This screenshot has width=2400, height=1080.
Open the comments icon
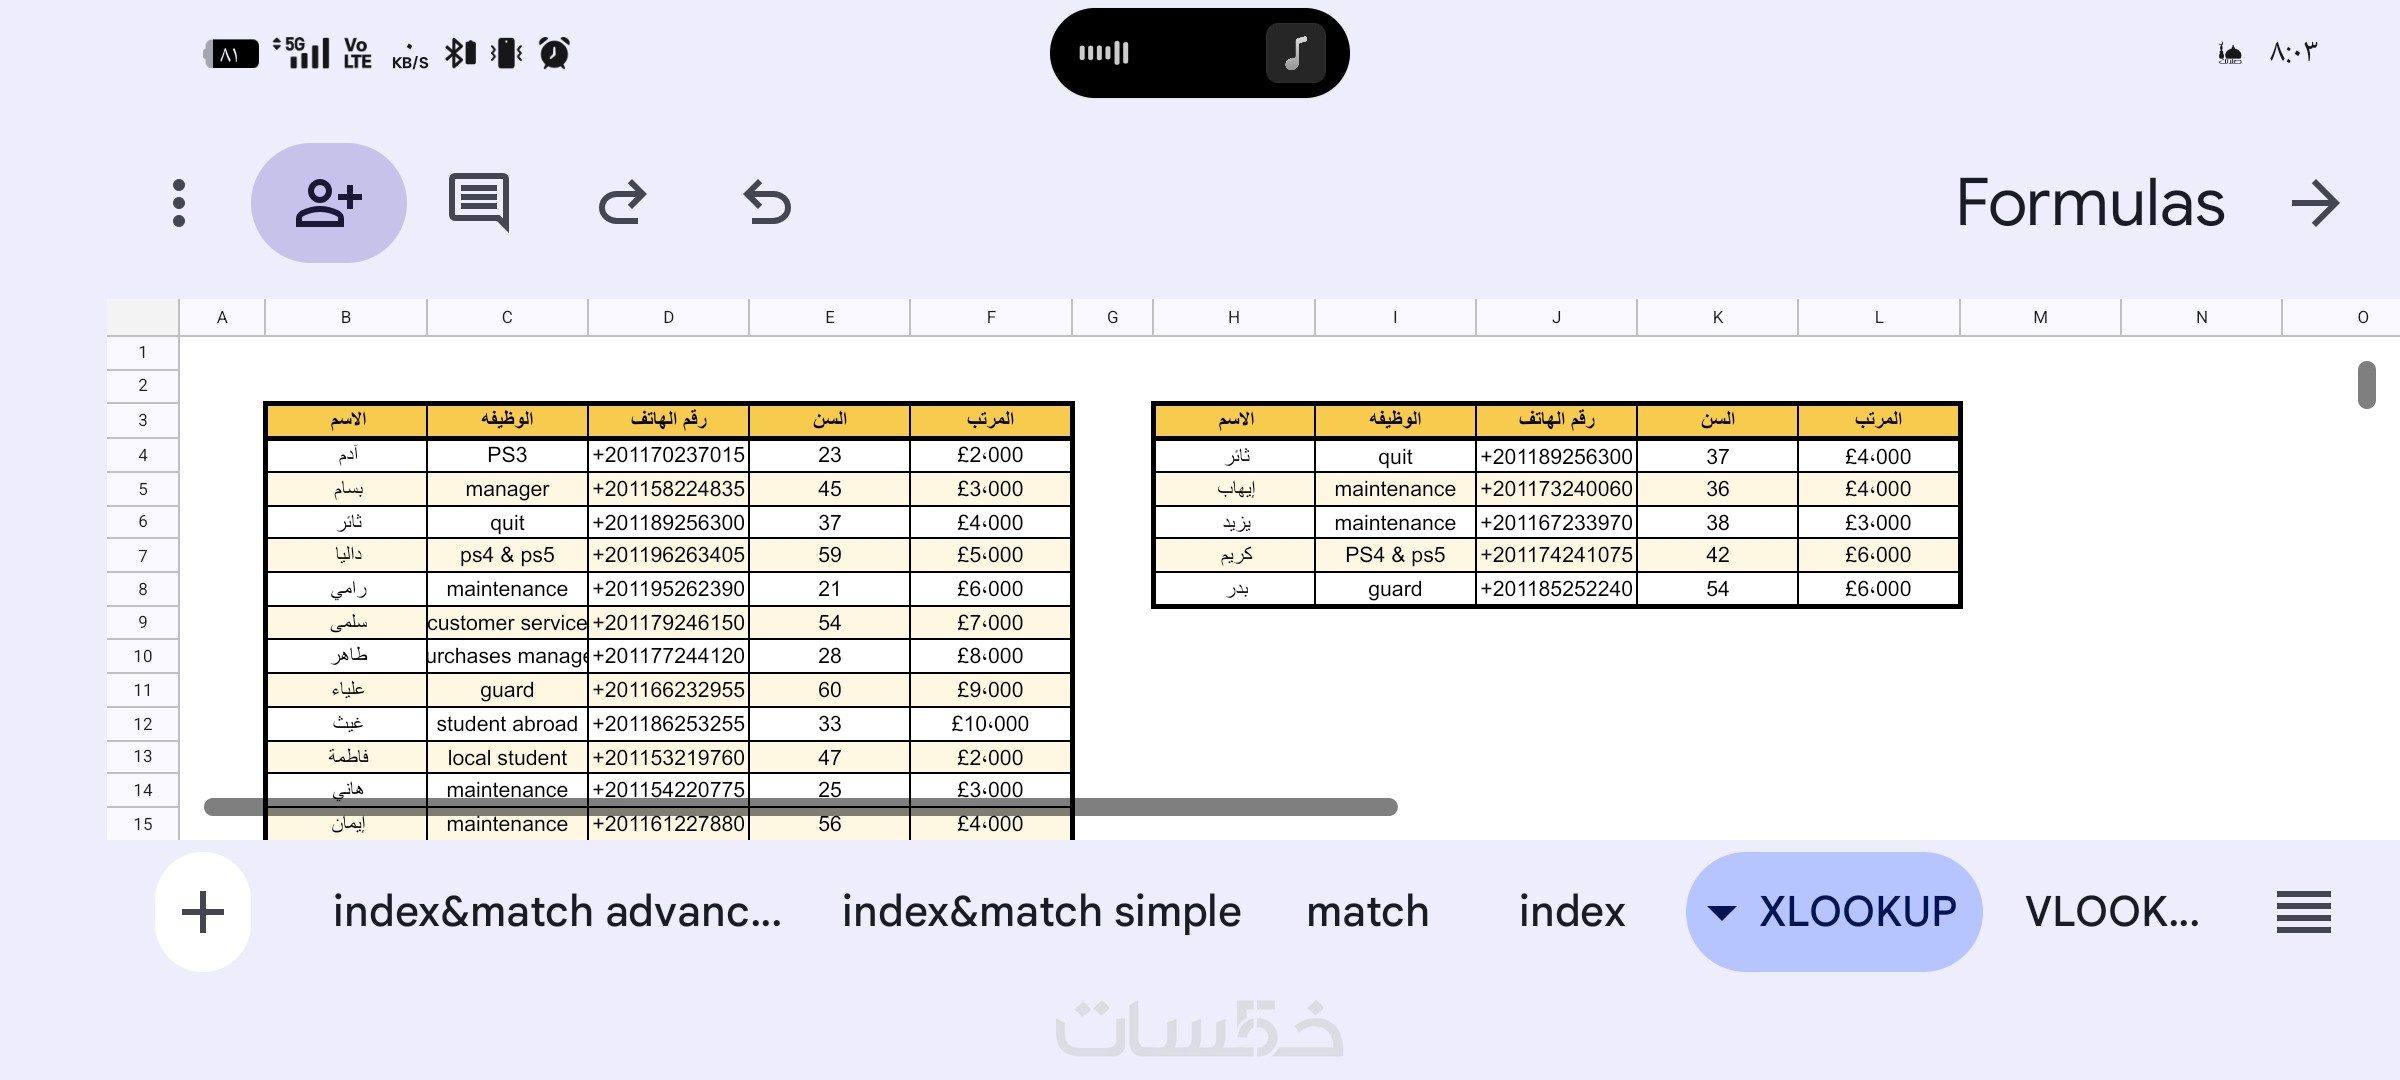(x=479, y=203)
